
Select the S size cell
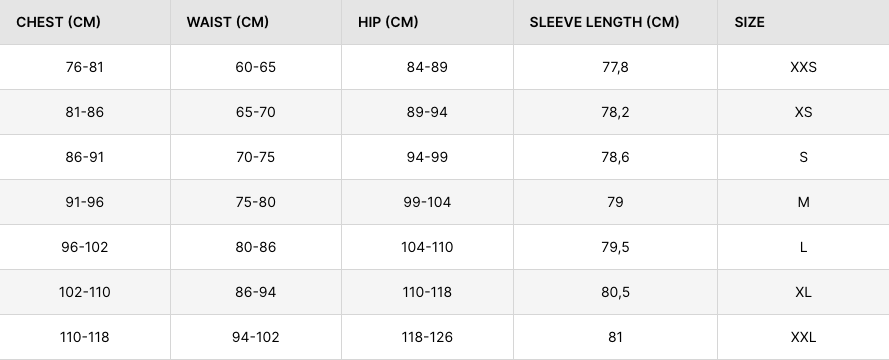point(803,157)
